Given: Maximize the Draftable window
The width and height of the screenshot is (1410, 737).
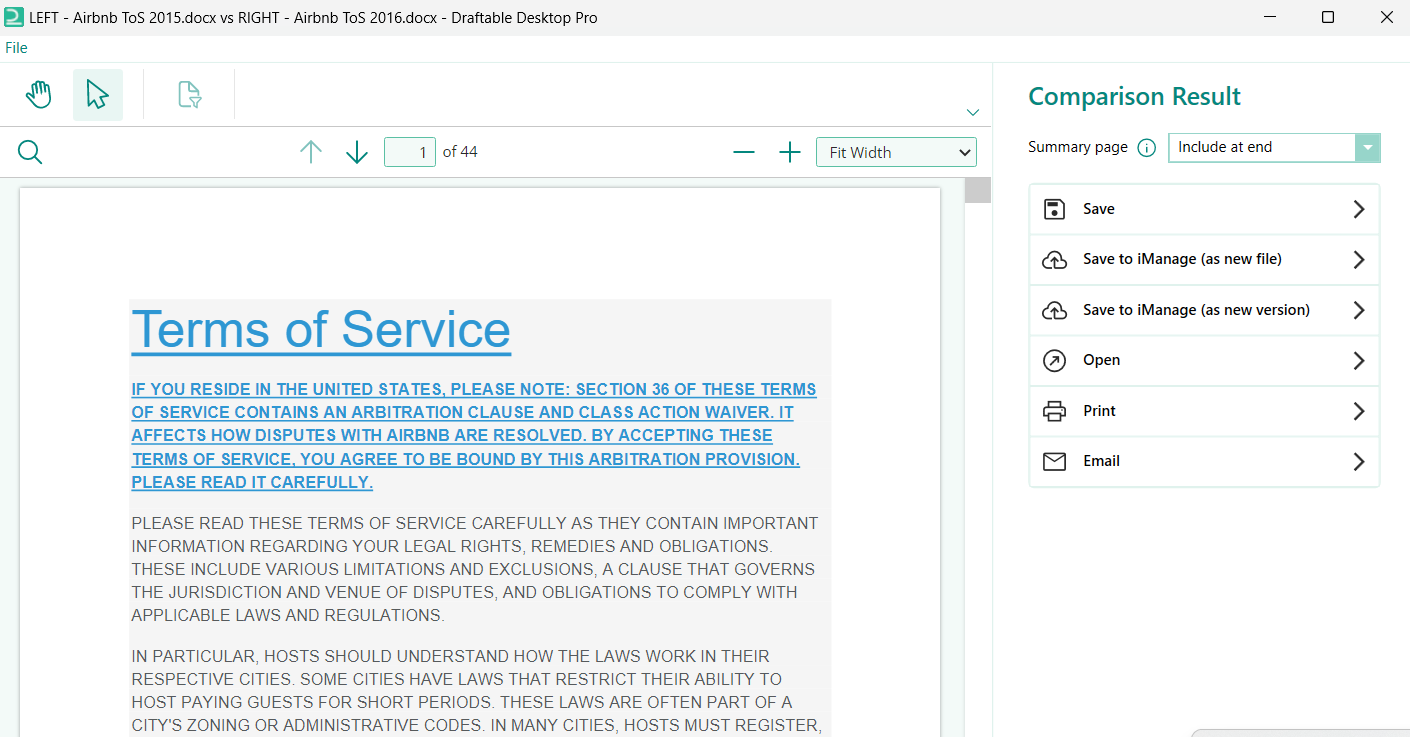Looking at the screenshot, I should 1328,17.
